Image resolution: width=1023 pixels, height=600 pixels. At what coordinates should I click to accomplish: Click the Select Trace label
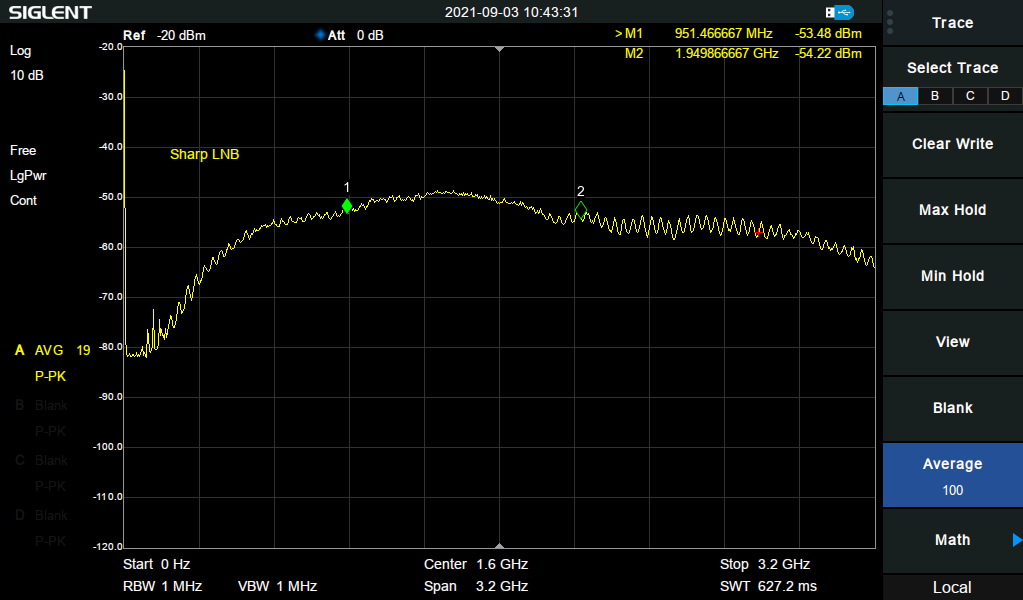click(x=953, y=68)
